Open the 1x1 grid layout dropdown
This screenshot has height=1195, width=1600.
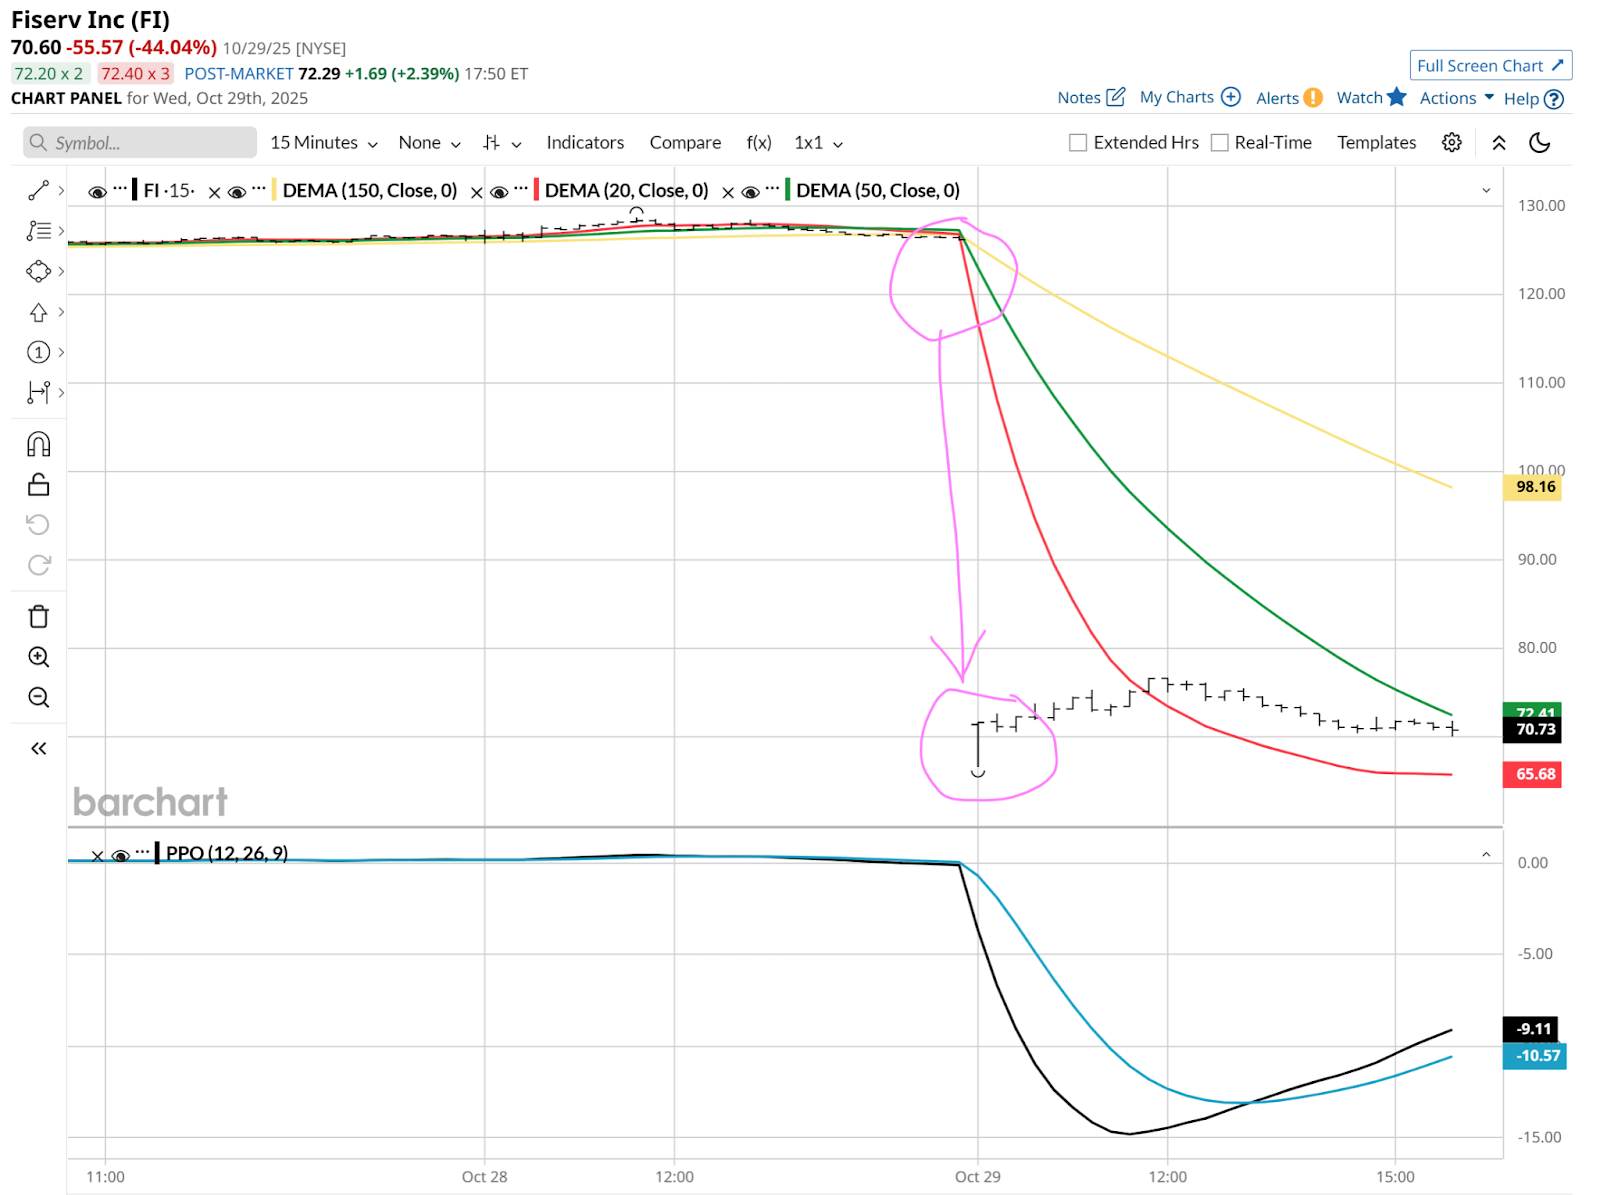pos(818,143)
